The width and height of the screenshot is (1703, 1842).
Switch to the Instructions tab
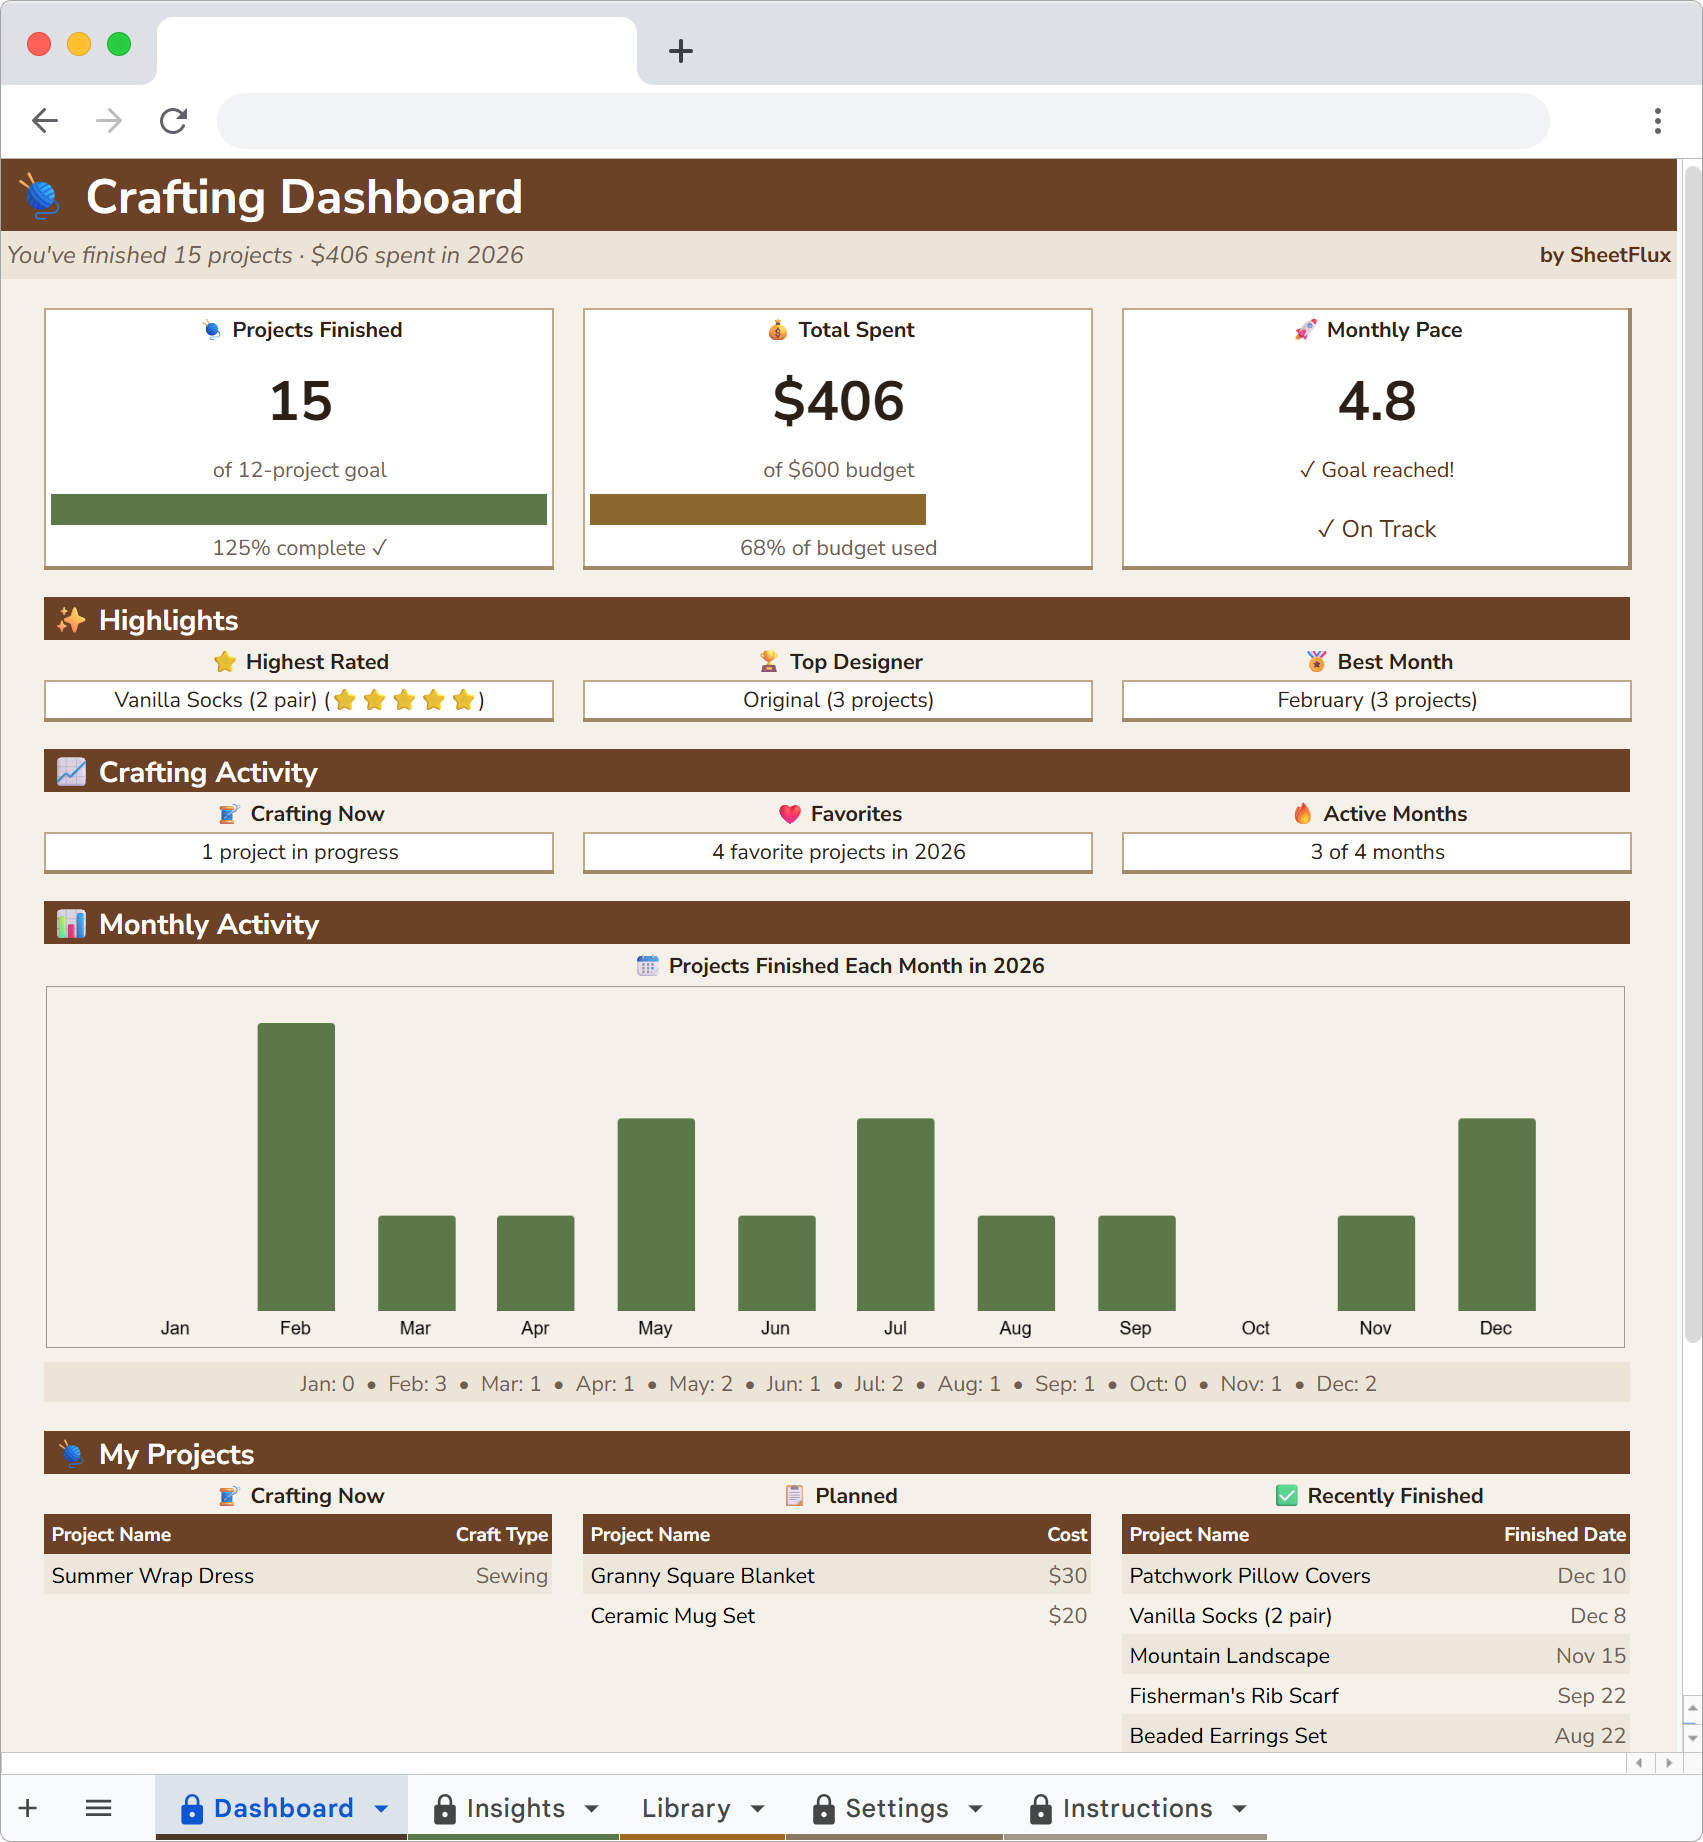(x=1137, y=1808)
